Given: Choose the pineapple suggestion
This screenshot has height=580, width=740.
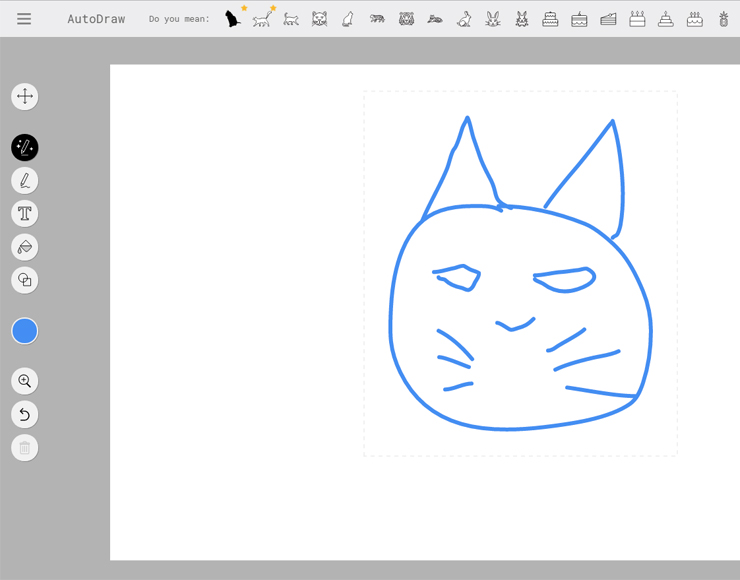Looking at the screenshot, I should click(724, 19).
